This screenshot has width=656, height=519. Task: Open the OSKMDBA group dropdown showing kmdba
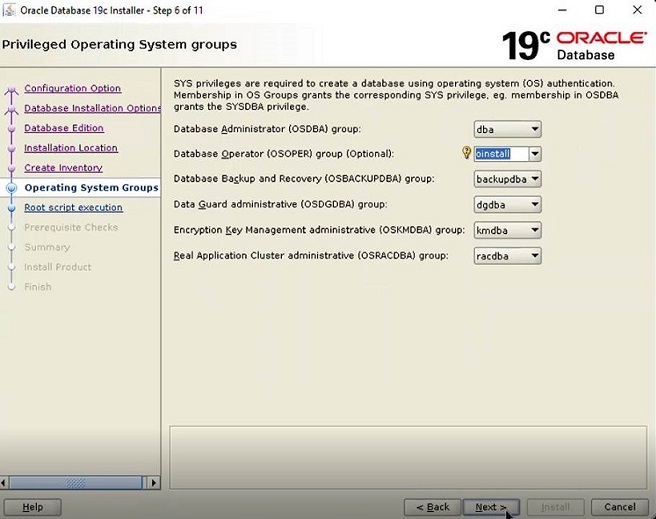pyautogui.click(x=507, y=230)
